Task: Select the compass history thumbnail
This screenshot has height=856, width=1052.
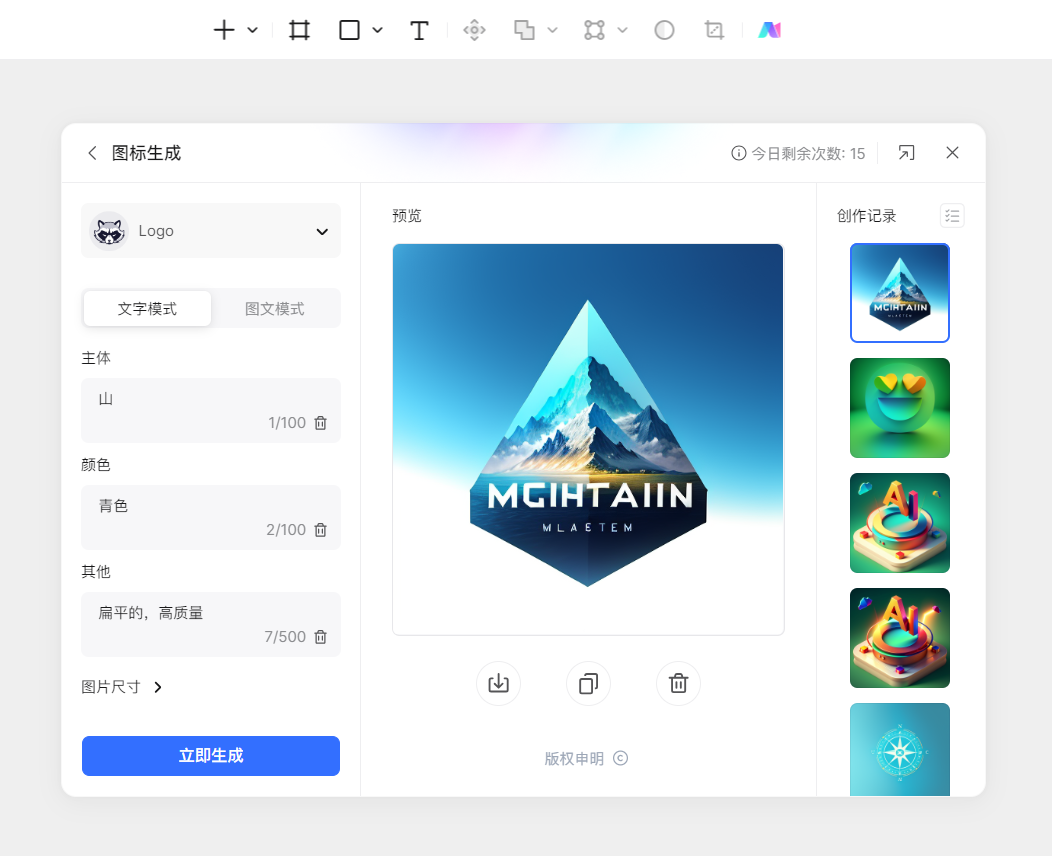Action: click(900, 749)
